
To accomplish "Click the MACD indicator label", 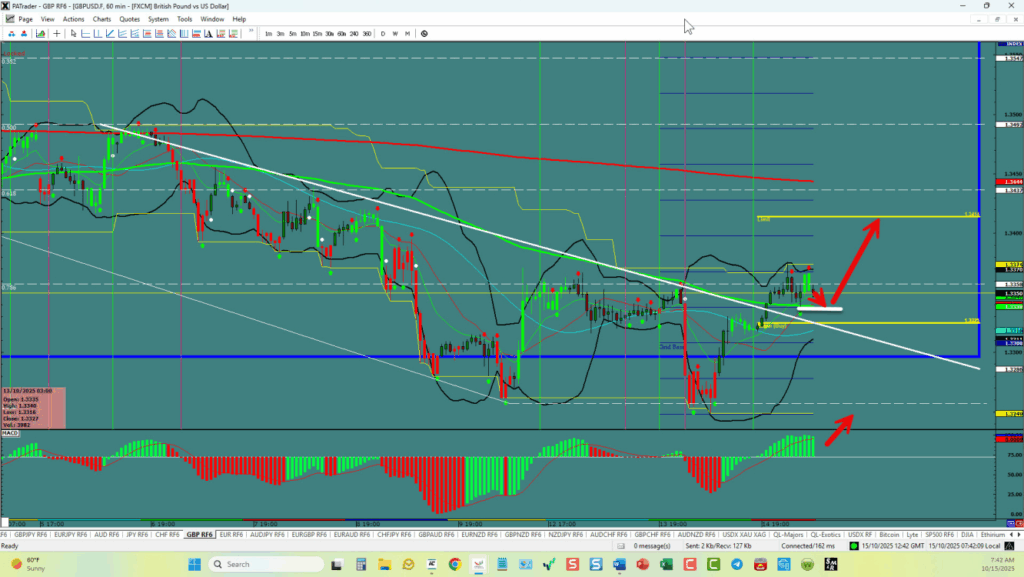I will pos(10,433).
